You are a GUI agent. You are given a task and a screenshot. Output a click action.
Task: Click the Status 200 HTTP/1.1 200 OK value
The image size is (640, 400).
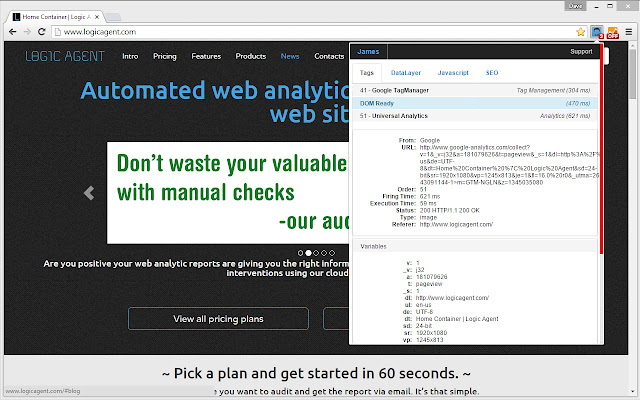tap(449, 211)
